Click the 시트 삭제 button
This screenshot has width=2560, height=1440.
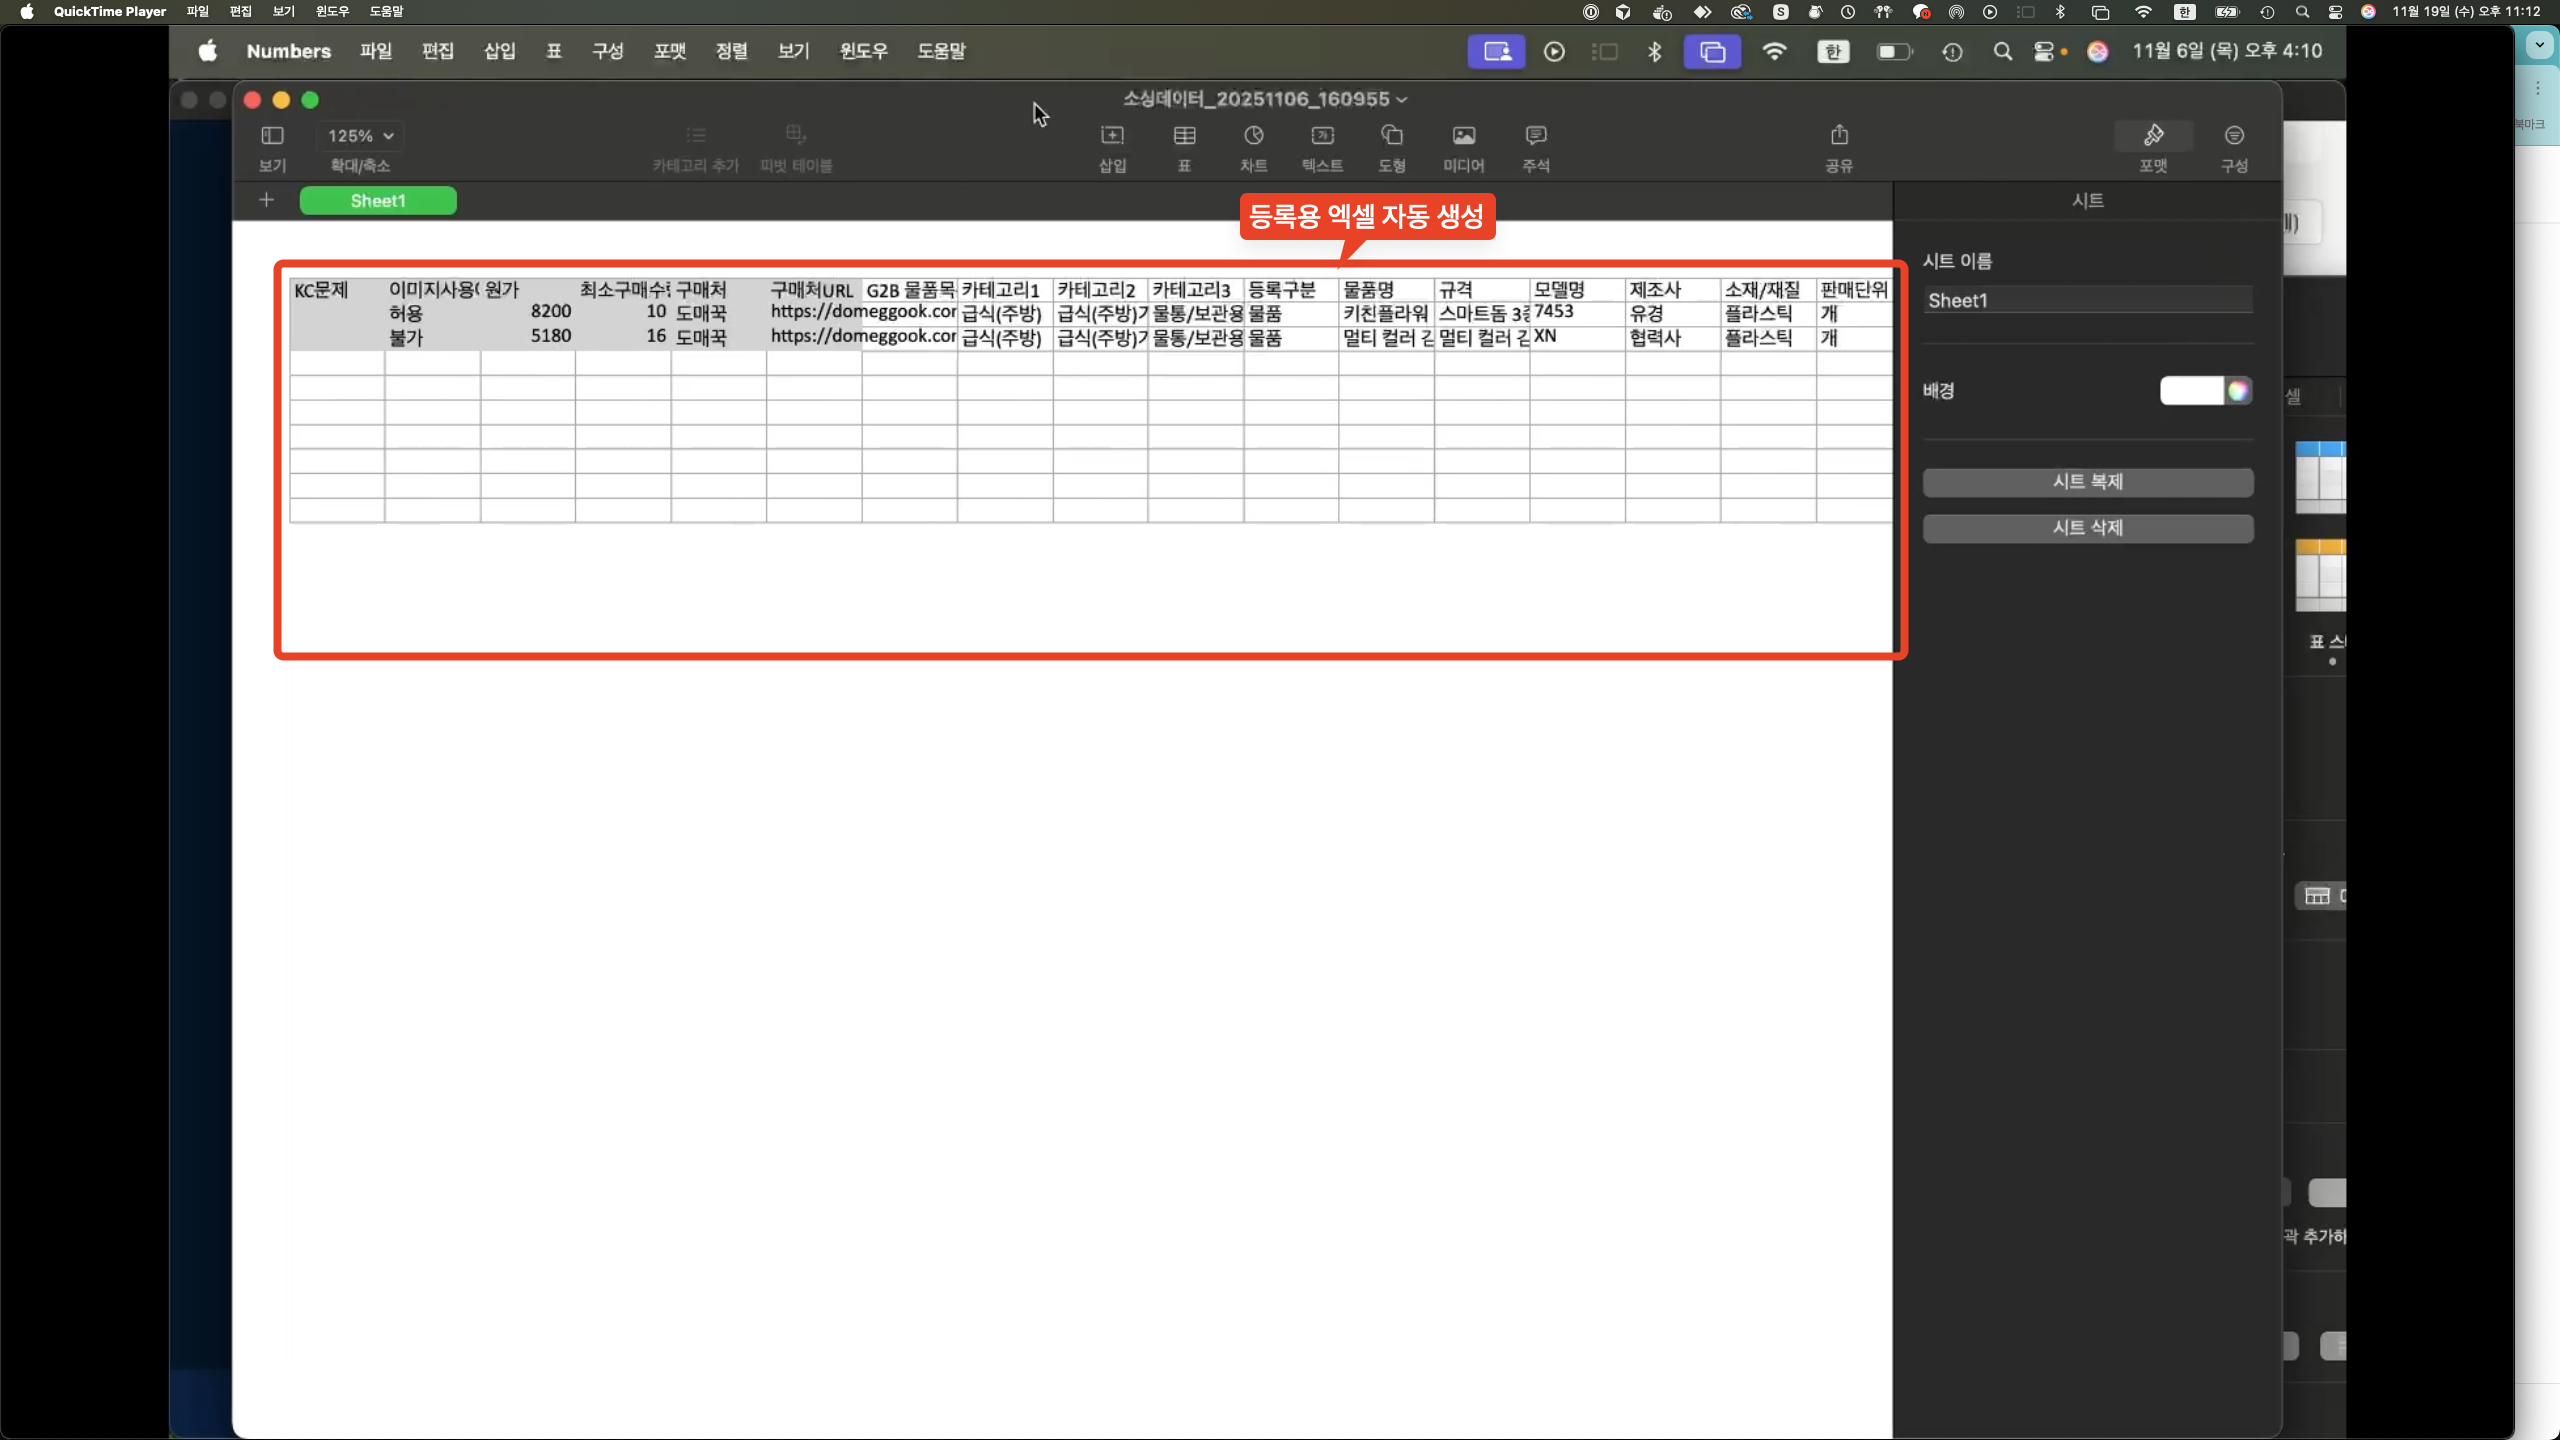(2087, 528)
